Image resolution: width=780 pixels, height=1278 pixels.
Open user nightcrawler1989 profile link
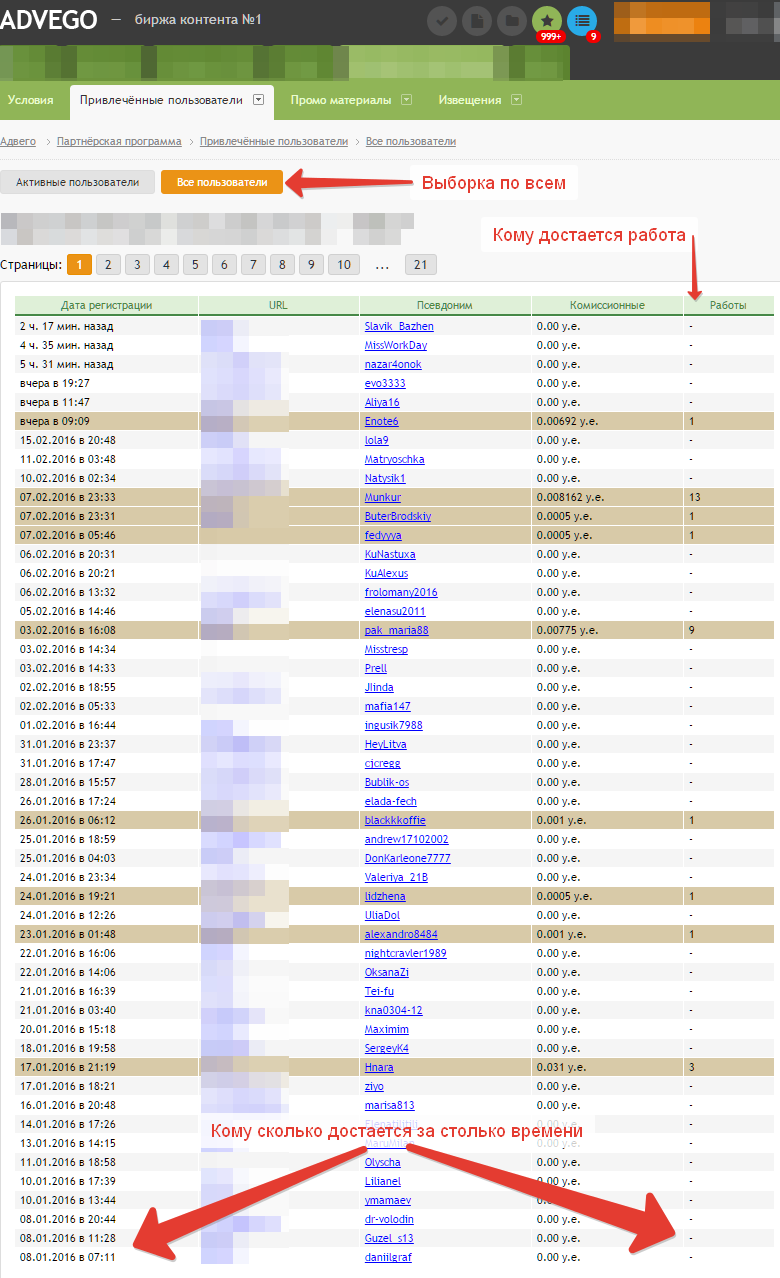coord(406,953)
